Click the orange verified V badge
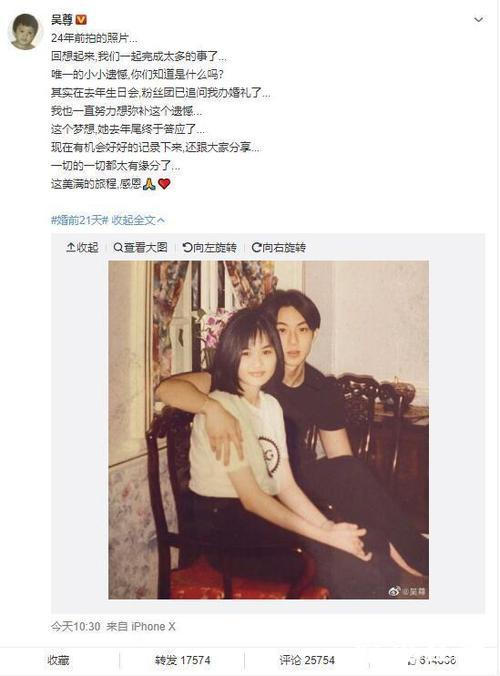The image size is (500, 676). coord(81,19)
